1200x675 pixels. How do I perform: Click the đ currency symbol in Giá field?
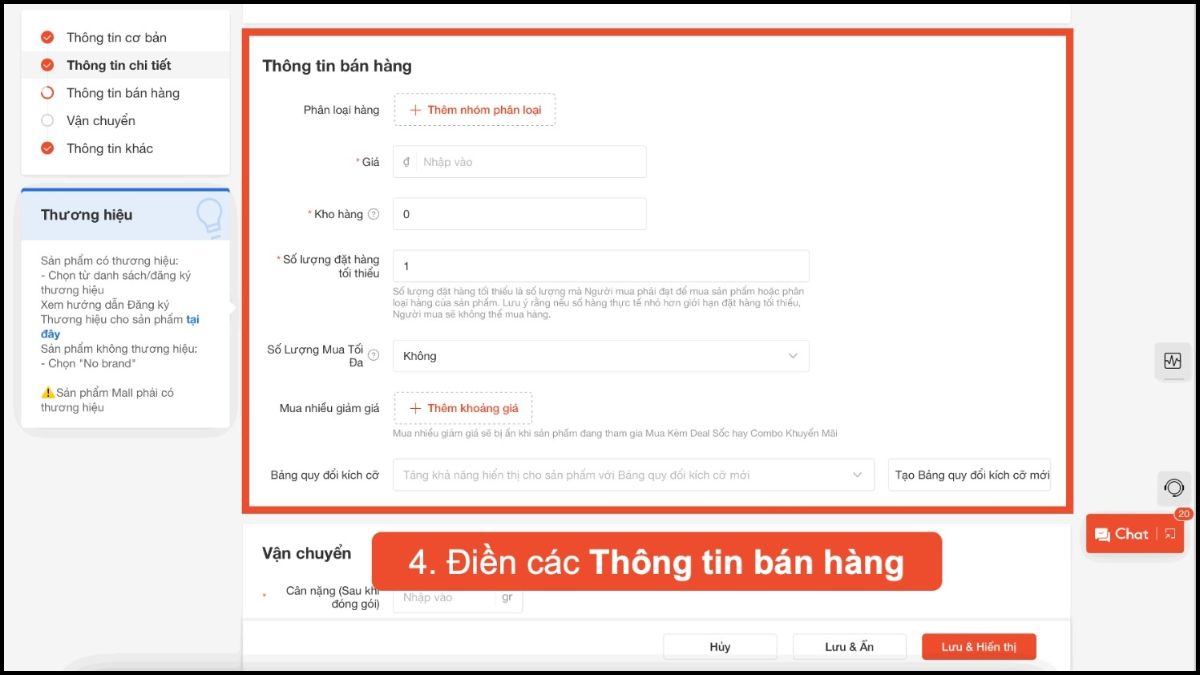click(x=406, y=162)
